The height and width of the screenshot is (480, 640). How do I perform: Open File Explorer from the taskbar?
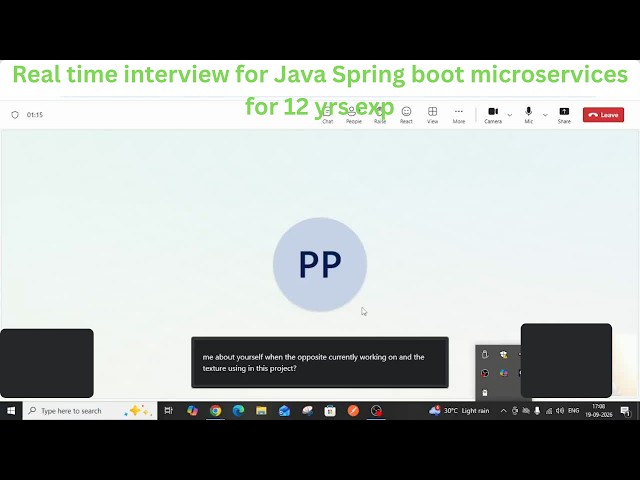click(x=261, y=411)
